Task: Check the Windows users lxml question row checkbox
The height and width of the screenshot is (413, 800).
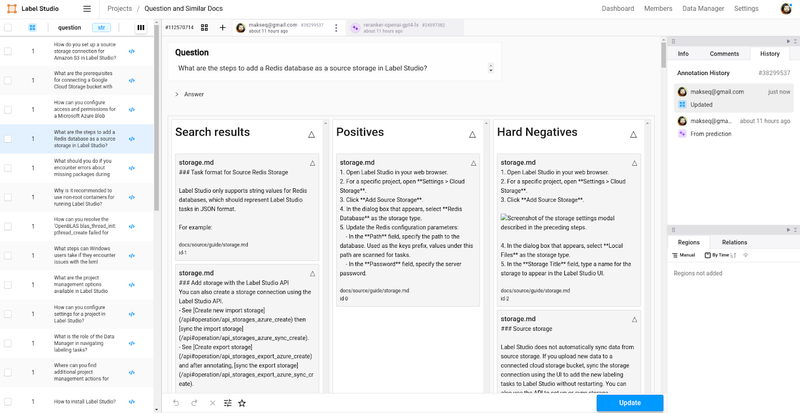Action: click(8, 255)
